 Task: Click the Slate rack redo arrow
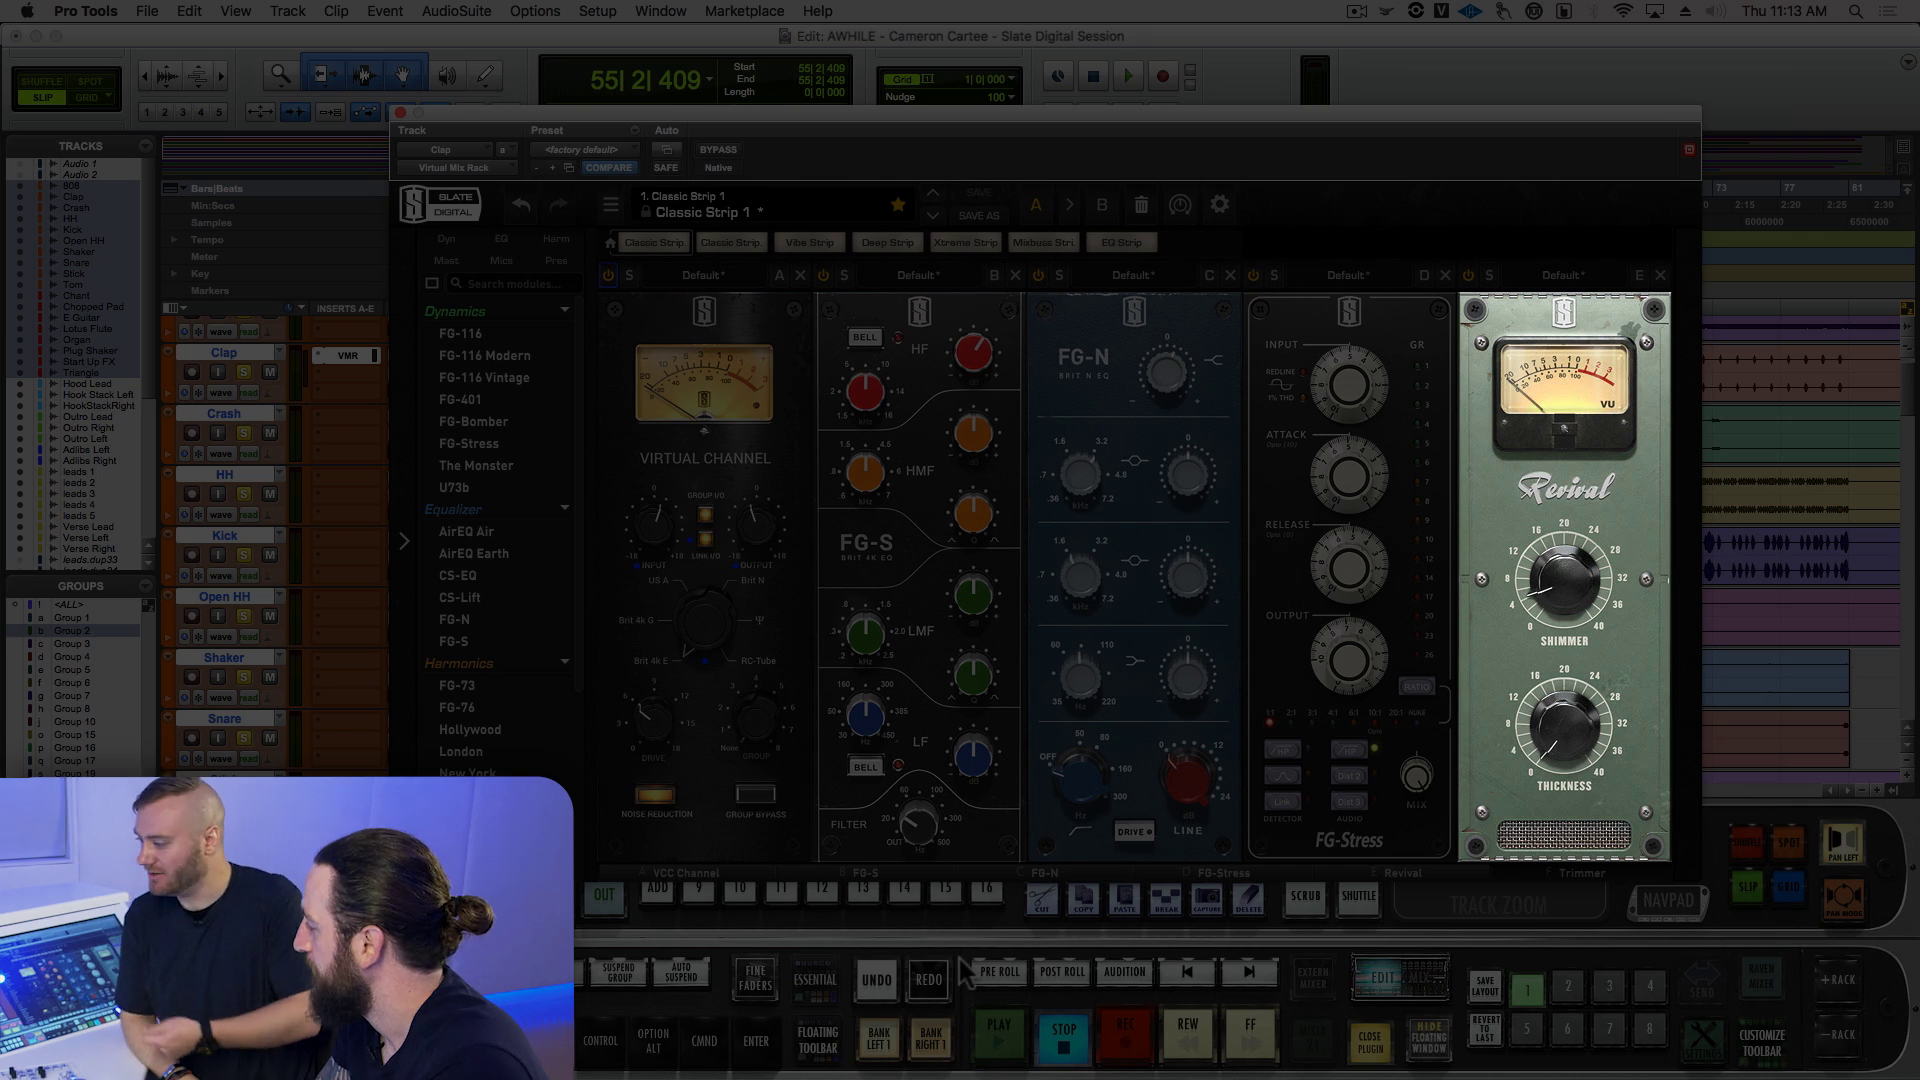[x=558, y=205]
